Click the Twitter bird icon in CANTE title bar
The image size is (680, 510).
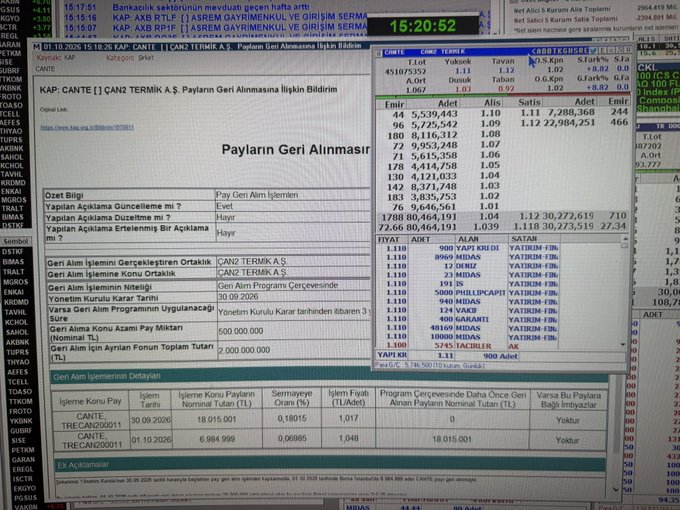(593, 51)
